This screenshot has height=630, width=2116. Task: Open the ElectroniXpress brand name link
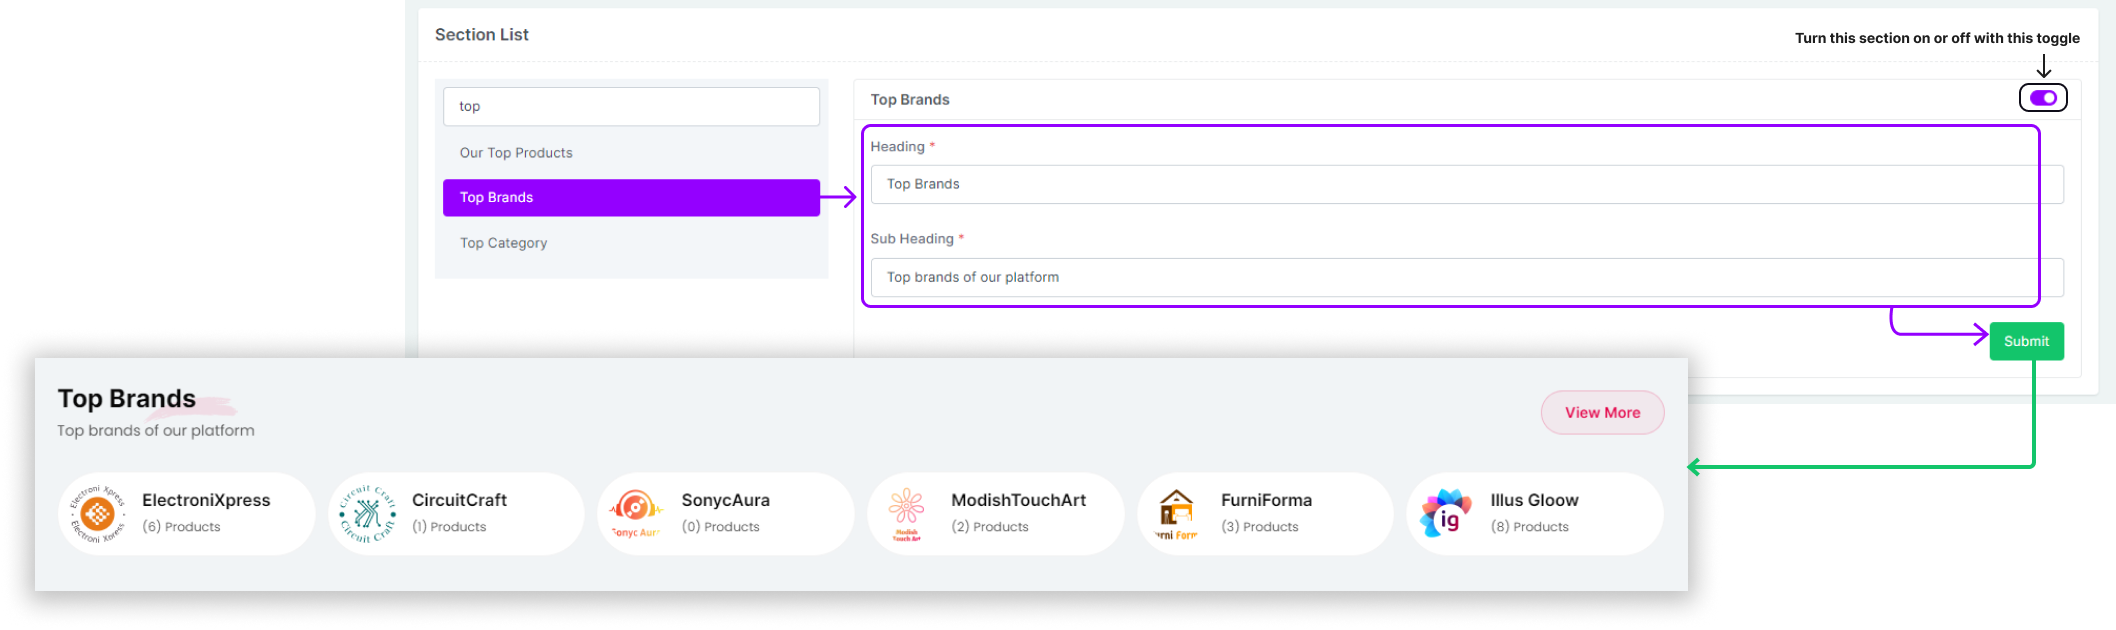coord(206,500)
